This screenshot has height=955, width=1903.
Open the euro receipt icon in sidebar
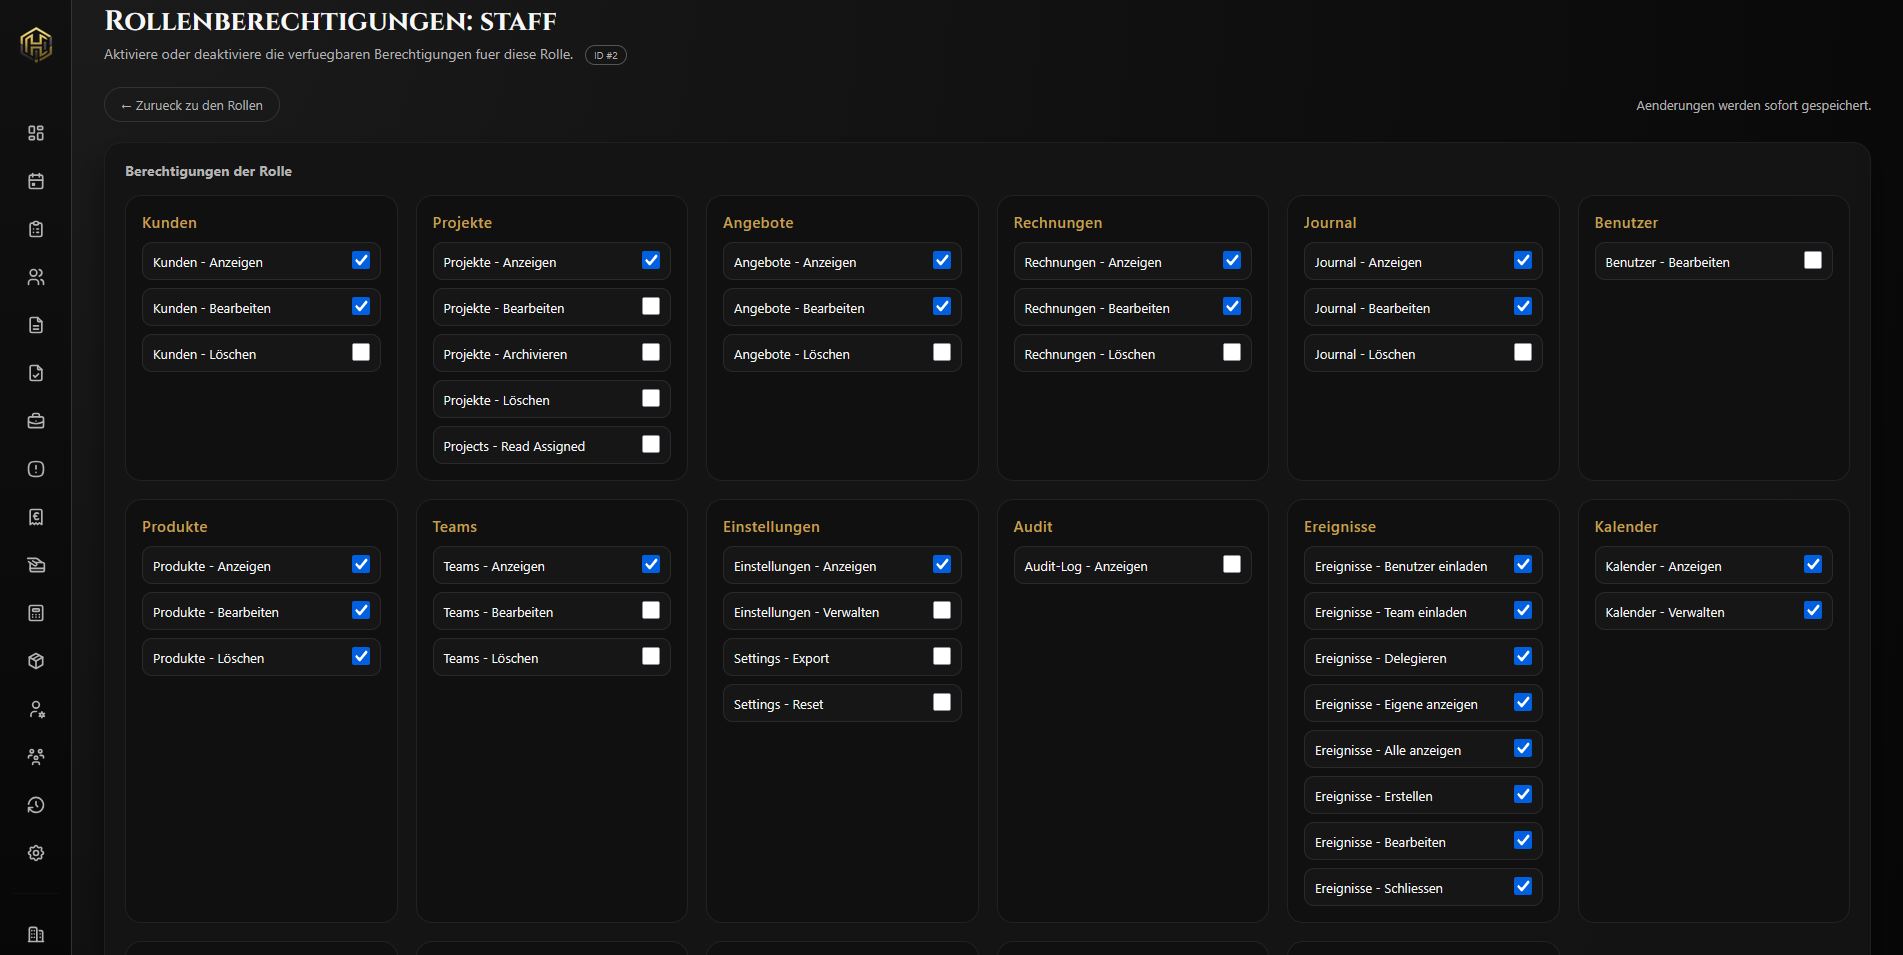tap(36, 517)
